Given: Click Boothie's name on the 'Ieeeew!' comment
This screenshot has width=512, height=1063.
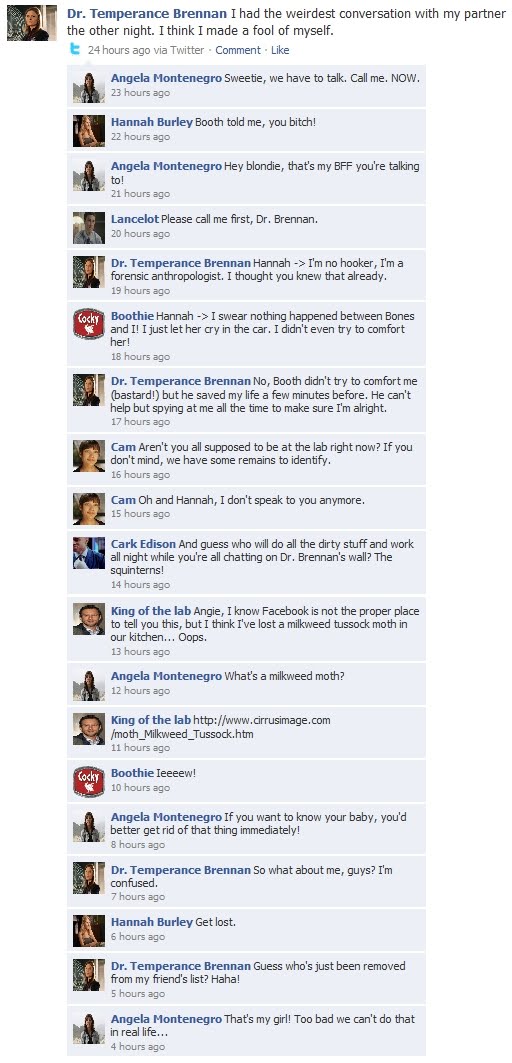Looking at the screenshot, I should click(x=132, y=773).
